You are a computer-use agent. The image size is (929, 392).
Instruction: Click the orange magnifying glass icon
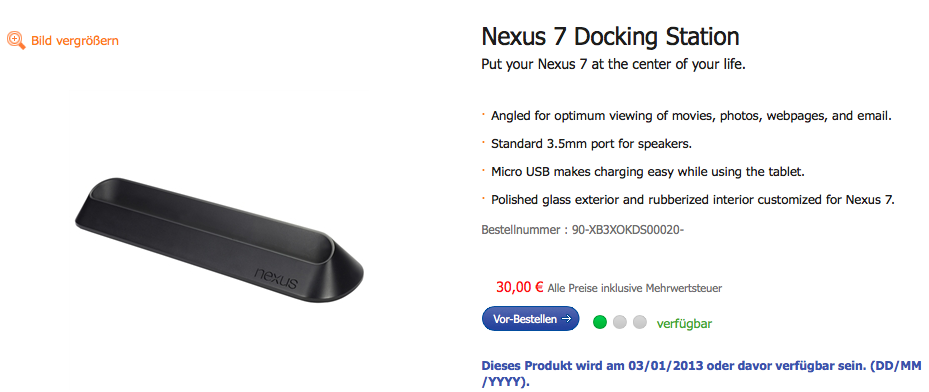click(x=16, y=41)
